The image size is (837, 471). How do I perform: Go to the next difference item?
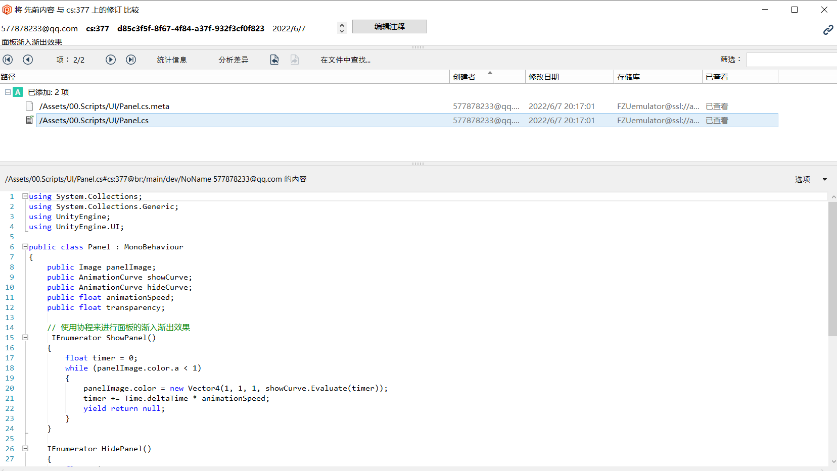click(110, 60)
